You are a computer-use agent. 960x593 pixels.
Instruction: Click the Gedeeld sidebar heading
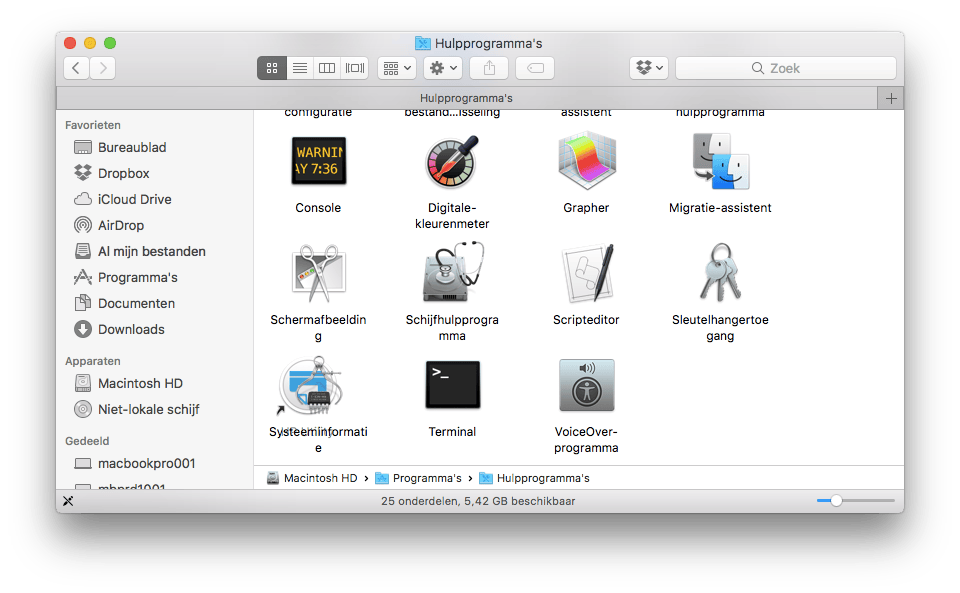[x=88, y=441]
